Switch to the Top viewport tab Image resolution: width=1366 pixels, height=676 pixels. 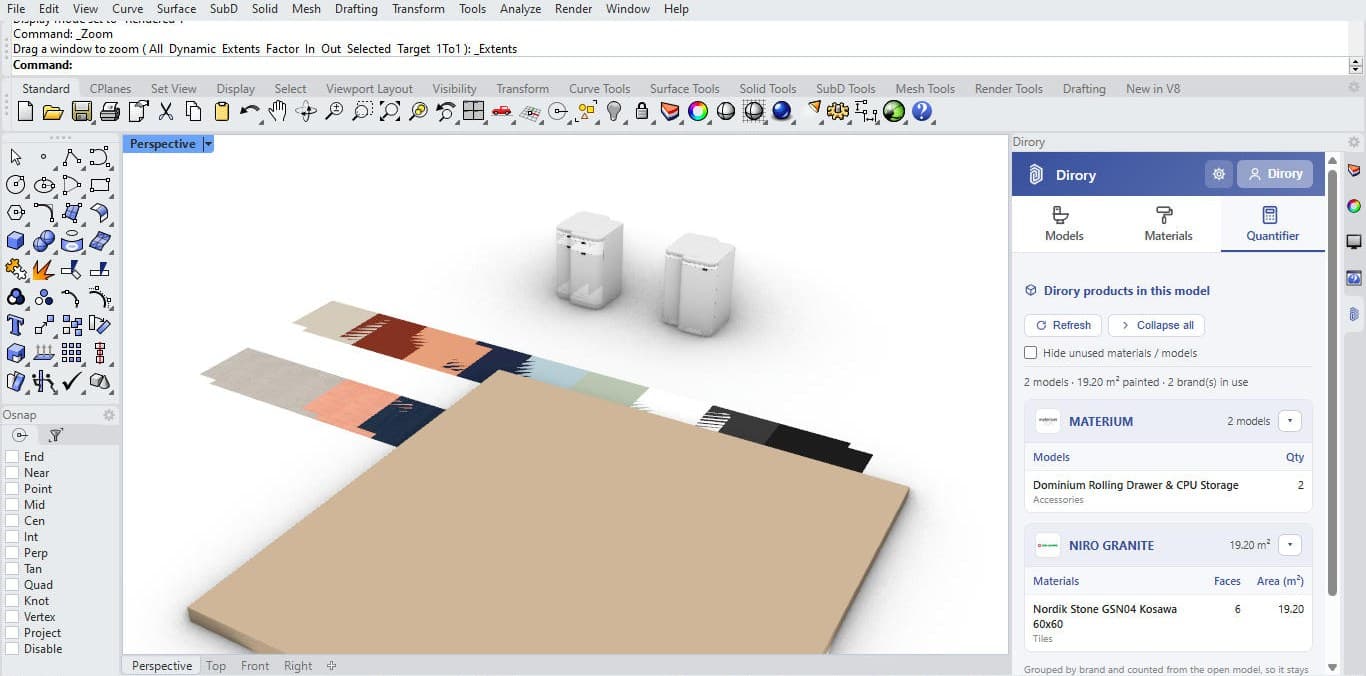[216, 666]
